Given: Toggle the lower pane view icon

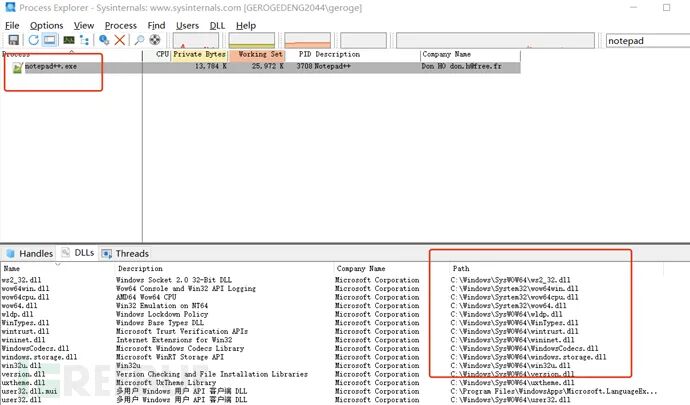Looking at the screenshot, I should pos(50,40).
